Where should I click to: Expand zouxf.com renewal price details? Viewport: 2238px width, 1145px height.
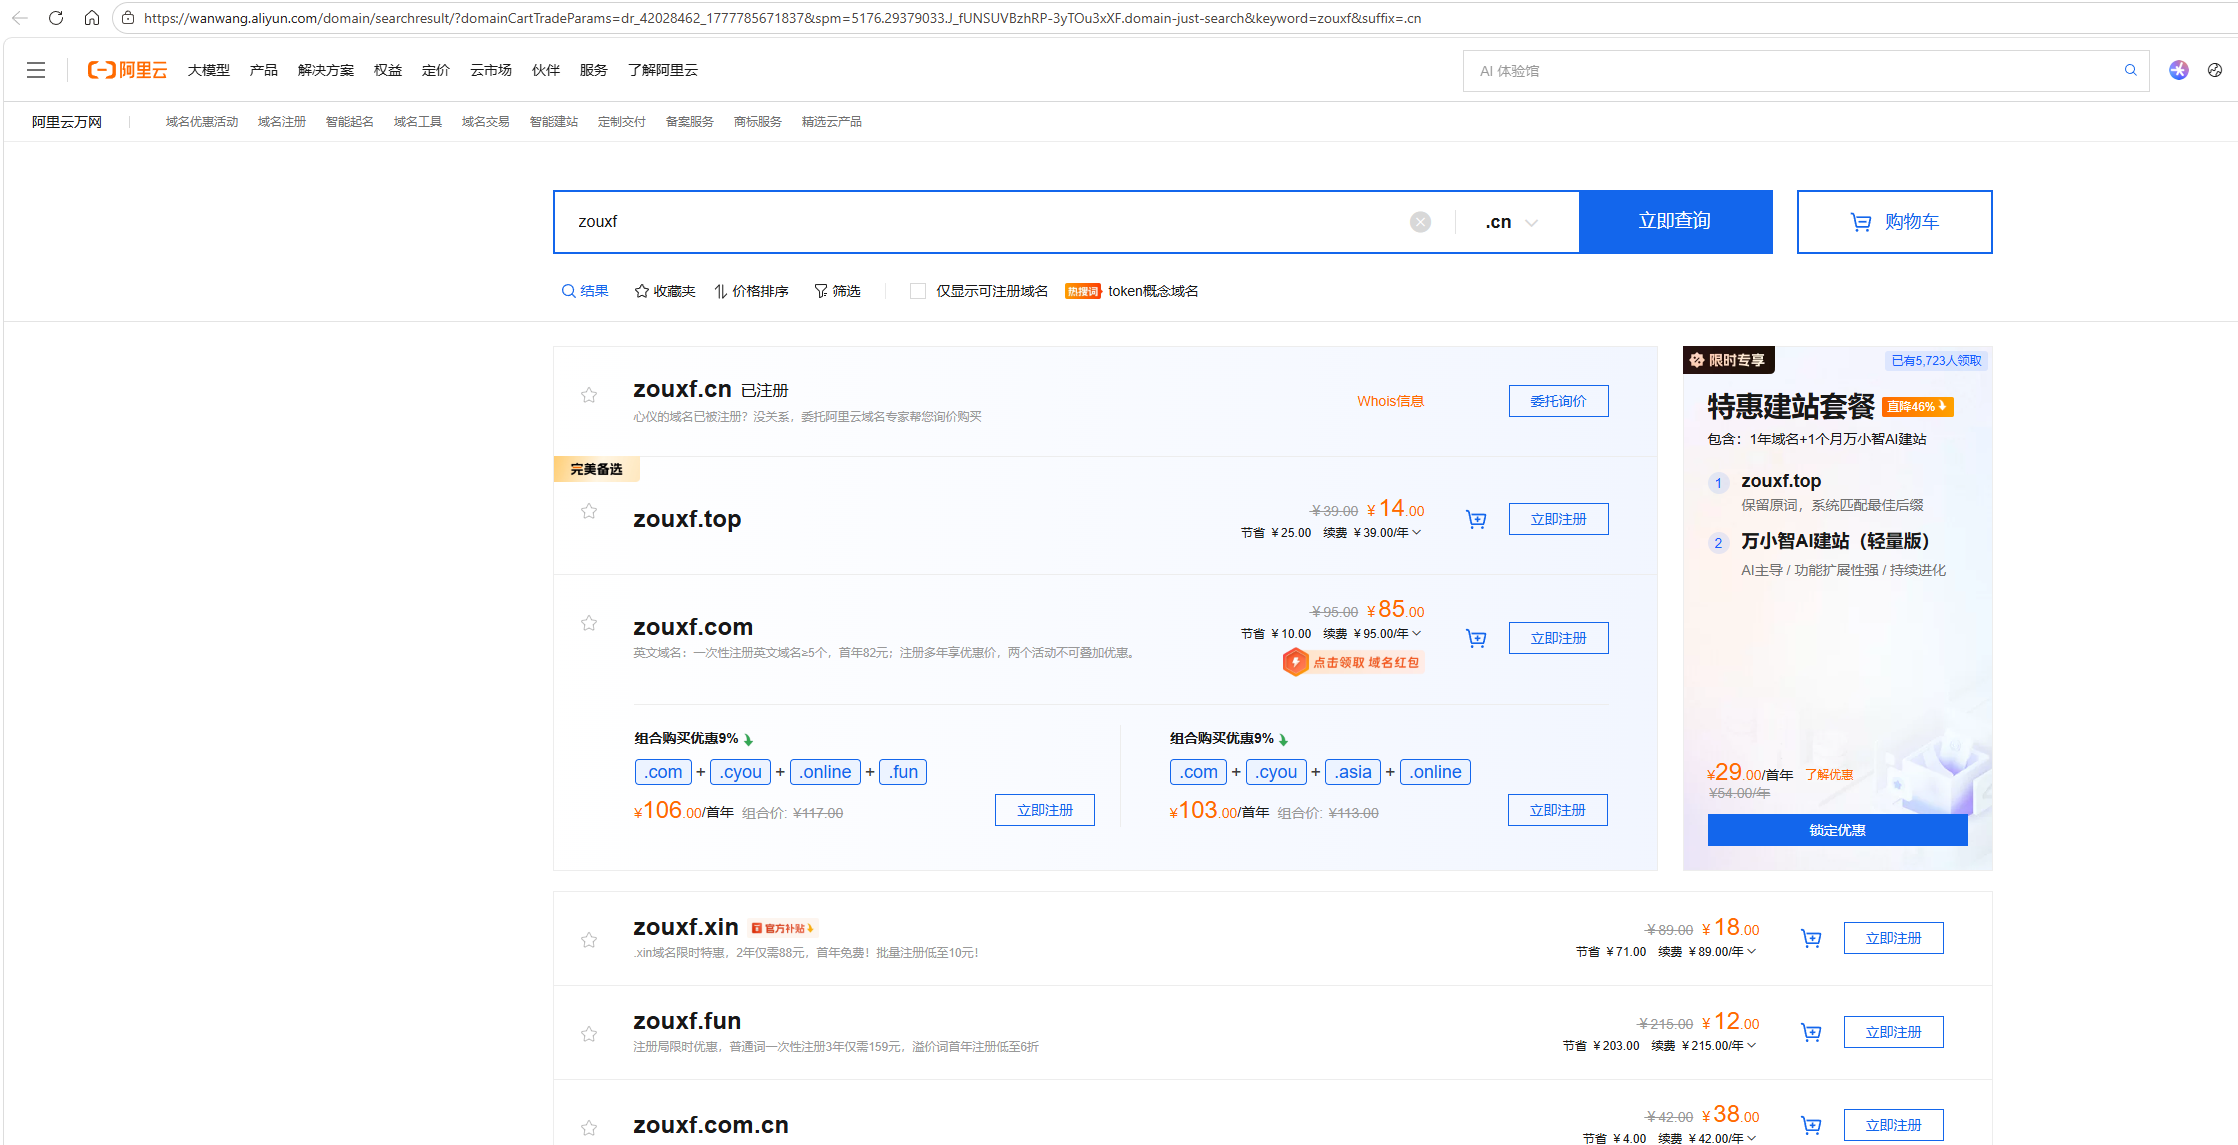click(1416, 634)
